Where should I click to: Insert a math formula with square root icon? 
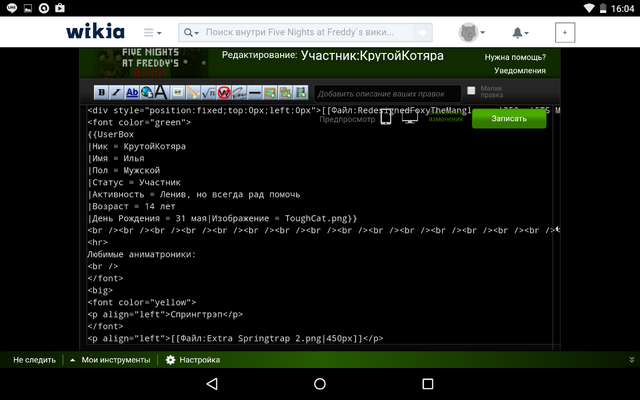pos(208,93)
